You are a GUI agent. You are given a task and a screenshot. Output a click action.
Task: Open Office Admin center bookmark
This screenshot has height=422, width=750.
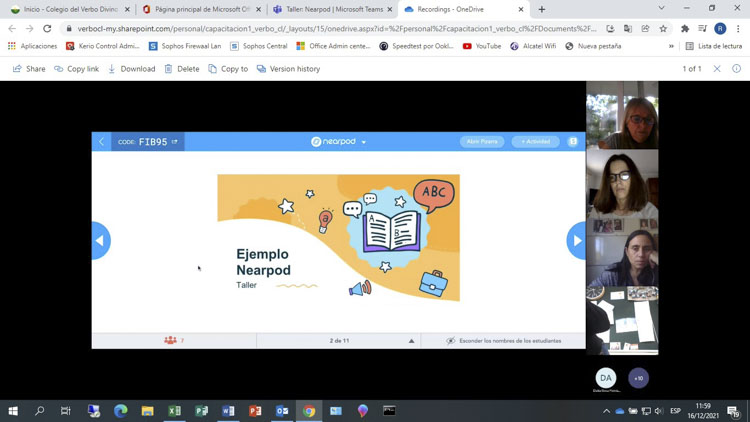coord(333,46)
